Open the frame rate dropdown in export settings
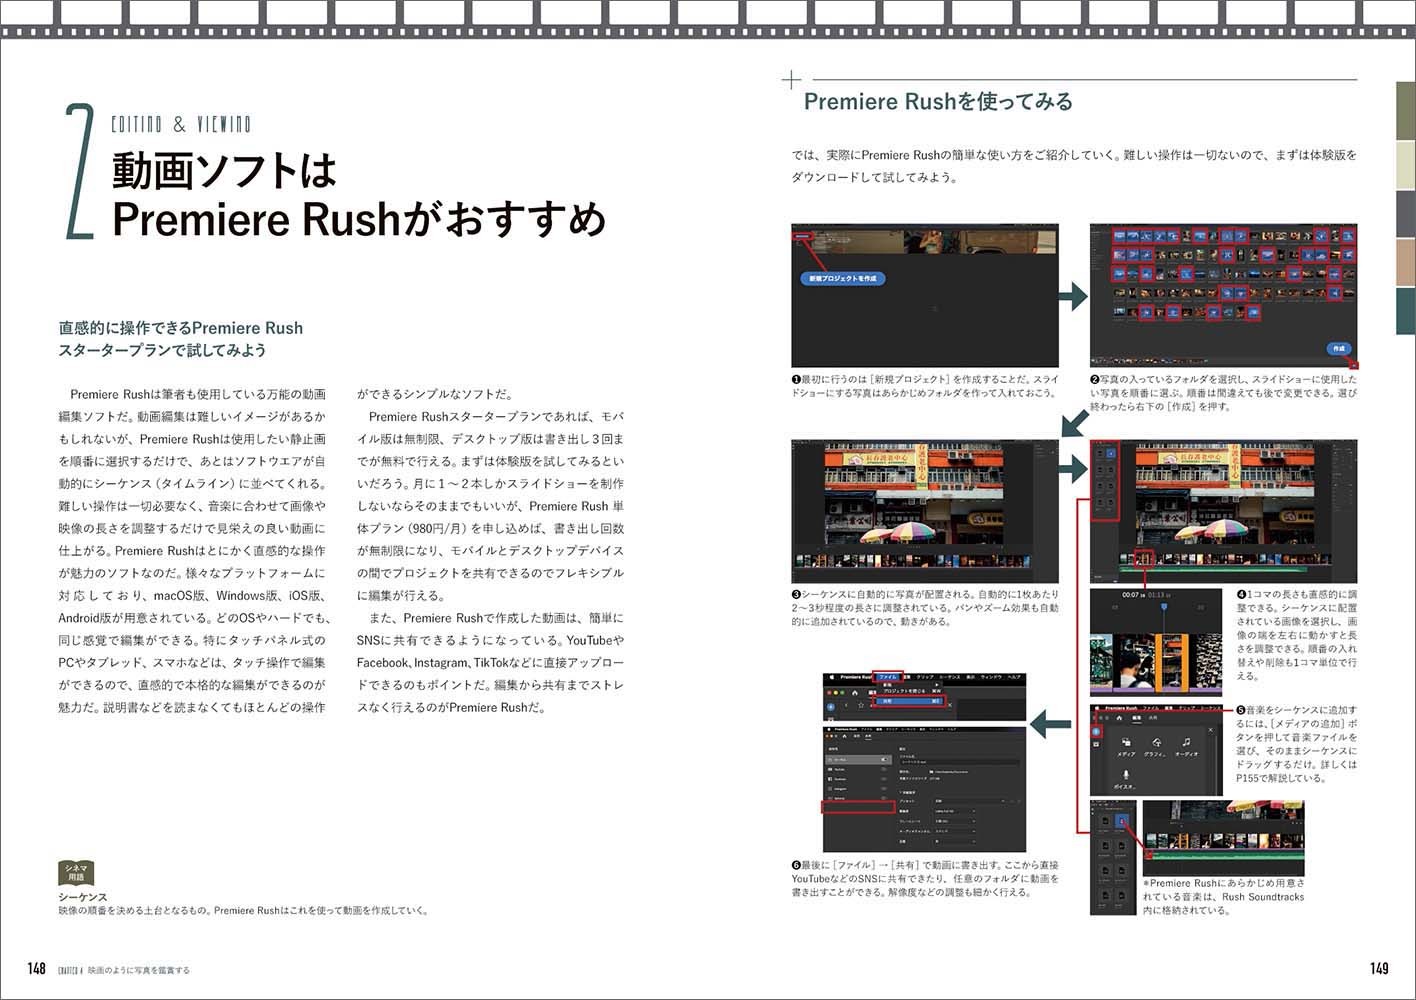The width and height of the screenshot is (1416, 1000). point(954,821)
